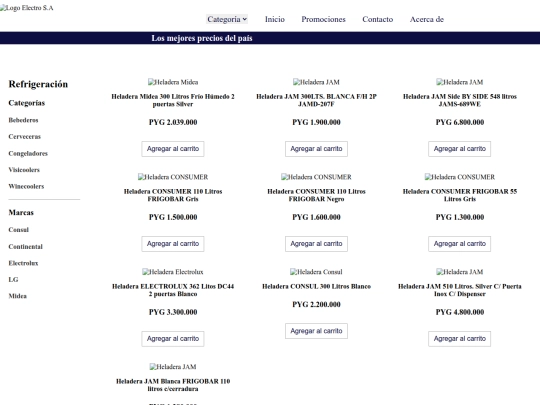Add Heladera JAM 300LTS BLANCA to cart
This screenshot has height=405, width=540.
click(x=316, y=149)
